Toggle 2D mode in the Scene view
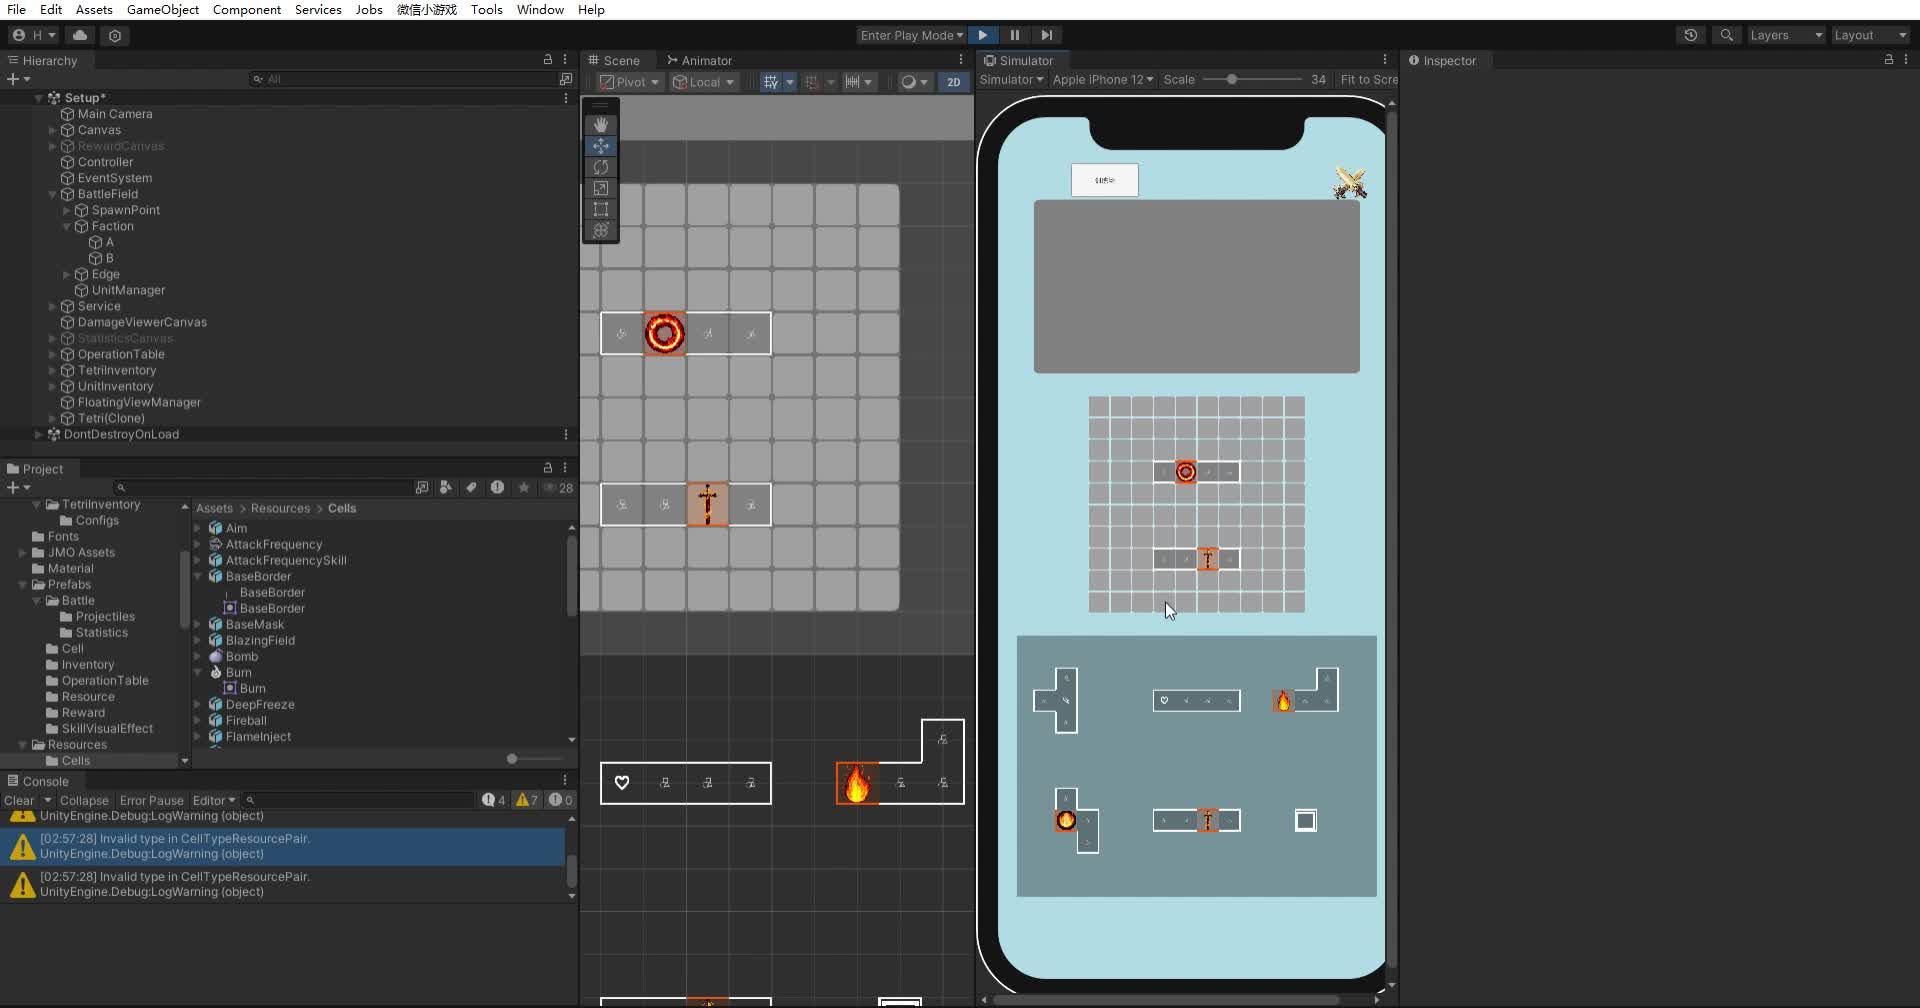Image resolution: width=1920 pixels, height=1008 pixels. pos(954,82)
